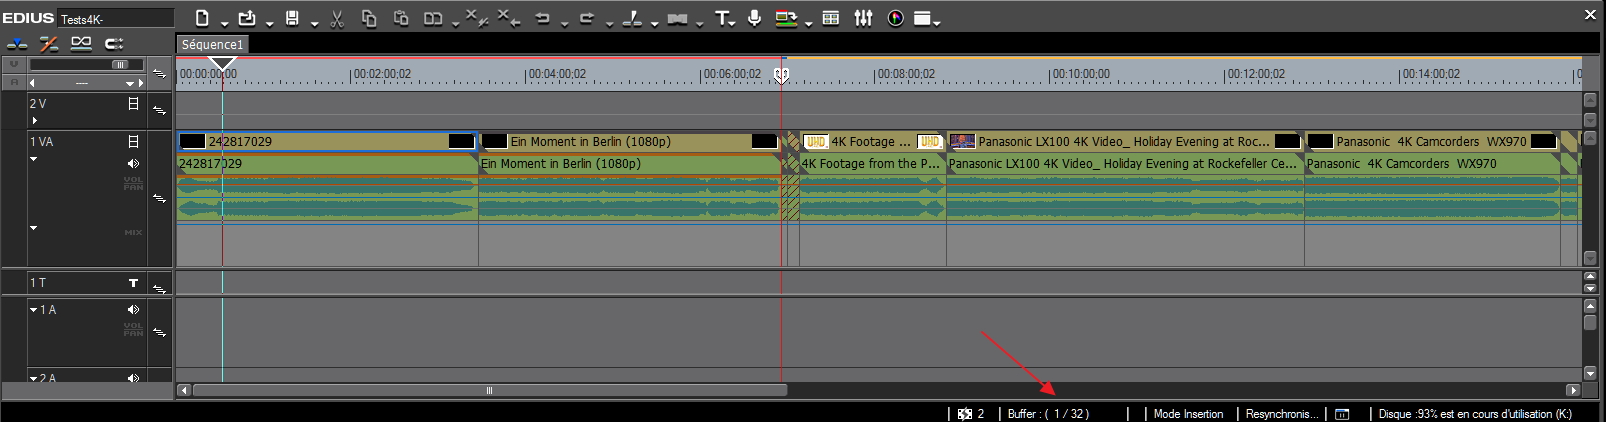Screen dimensions: 1606x422
Task: Mute audio on the 1 VA track
Action: point(133,163)
